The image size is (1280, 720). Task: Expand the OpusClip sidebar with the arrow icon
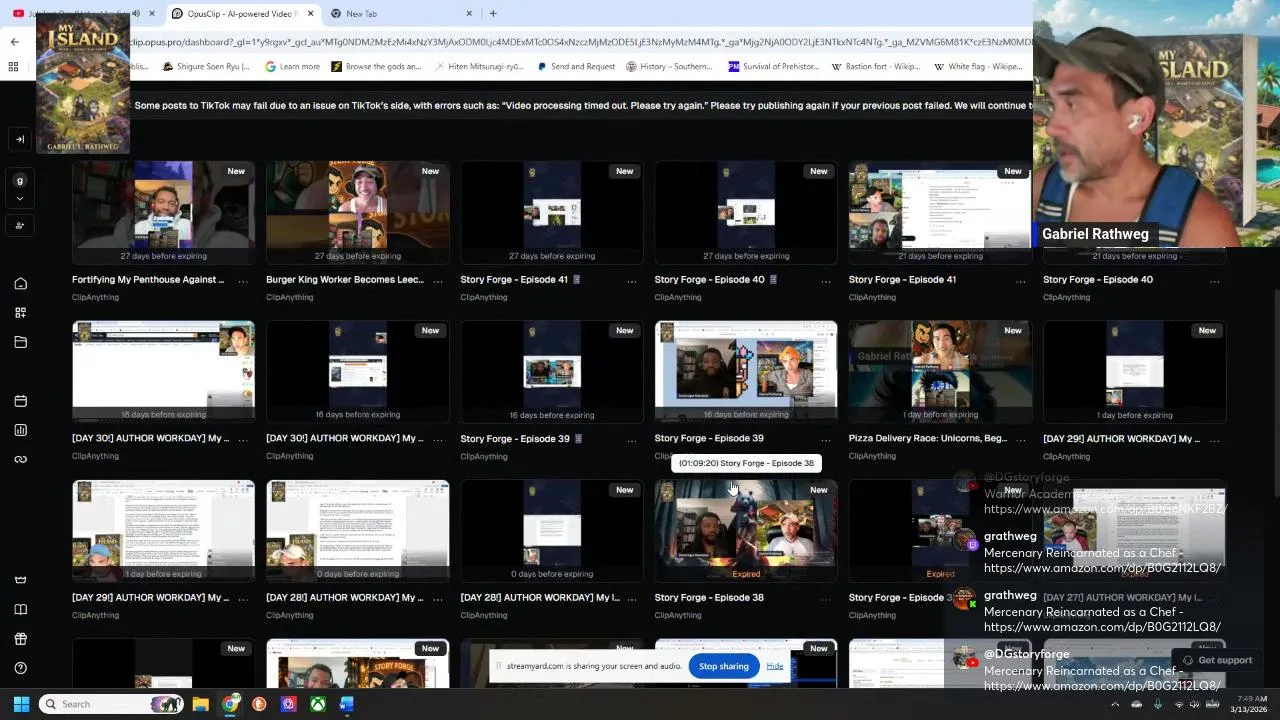(x=20, y=139)
